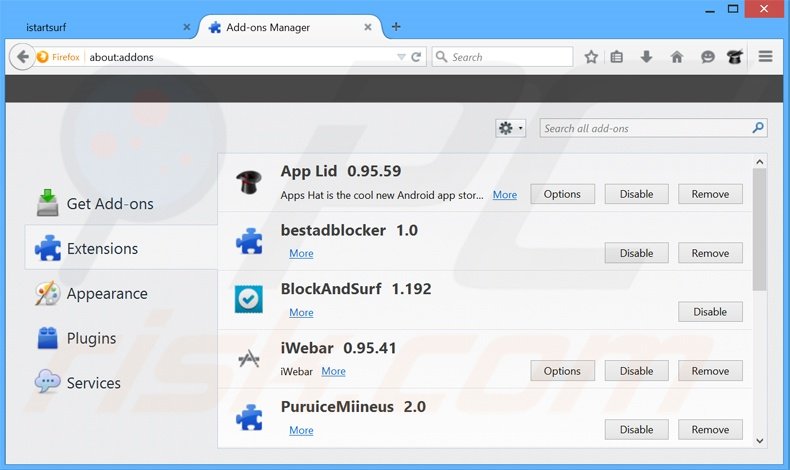
Task: Click the scrollbar down arrow
Action: [760, 441]
